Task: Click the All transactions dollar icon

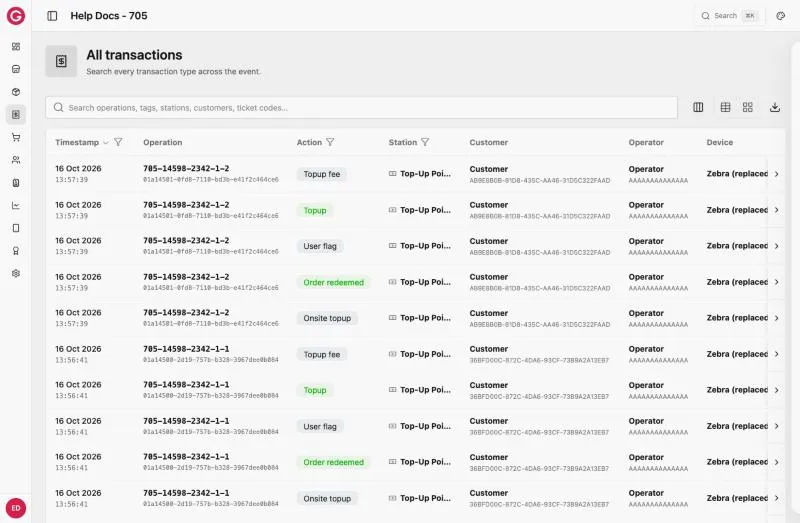Action: (x=61, y=61)
